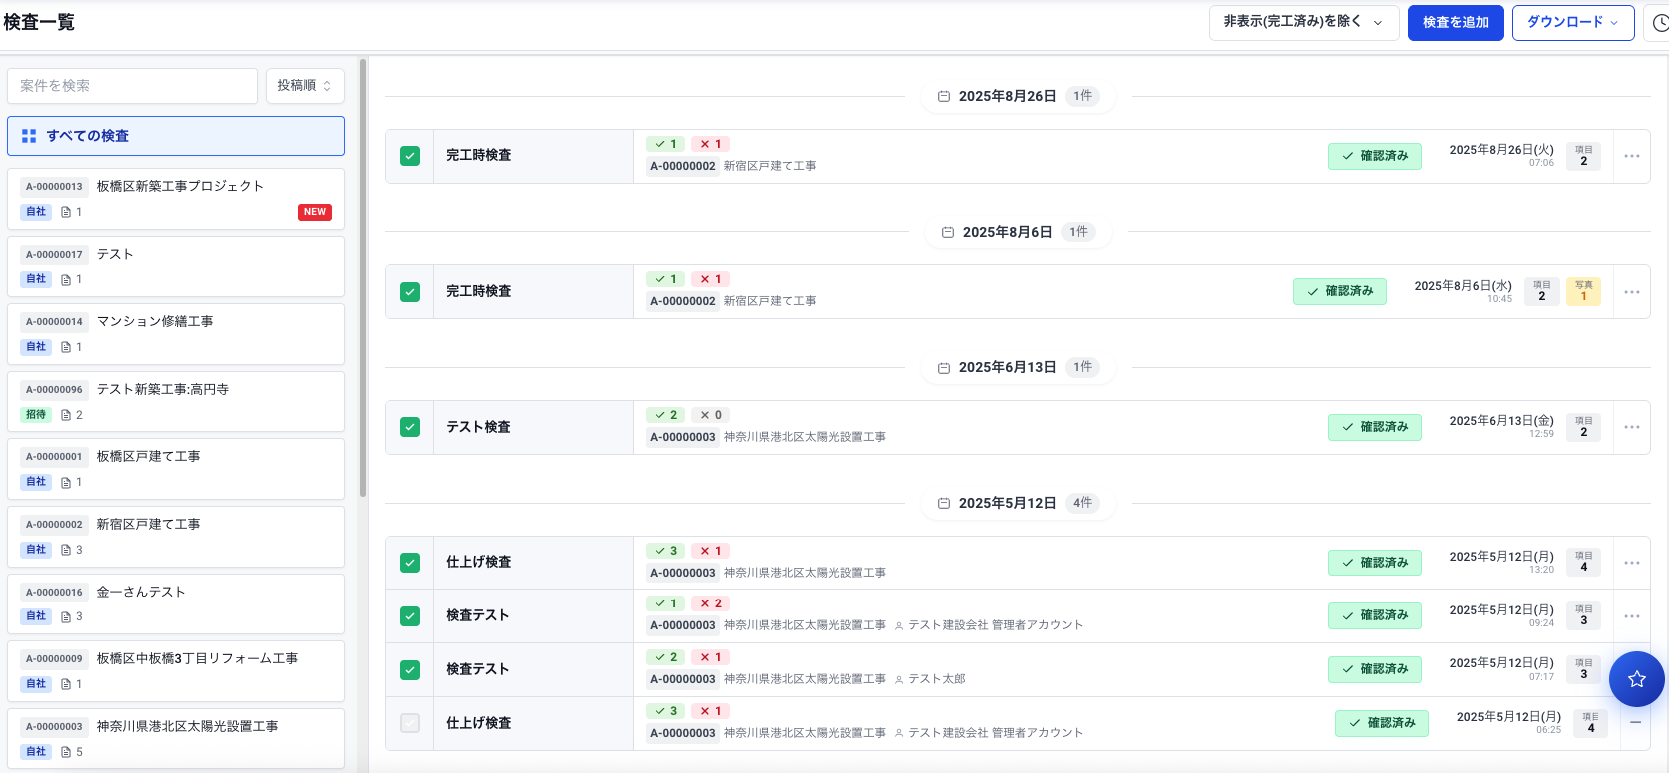Image resolution: width=1669 pixels, height=773 pixels.
Task: Check the unchecked 仕上げ検査 bottom row checkbox
Action: click(x=410, y=723)
